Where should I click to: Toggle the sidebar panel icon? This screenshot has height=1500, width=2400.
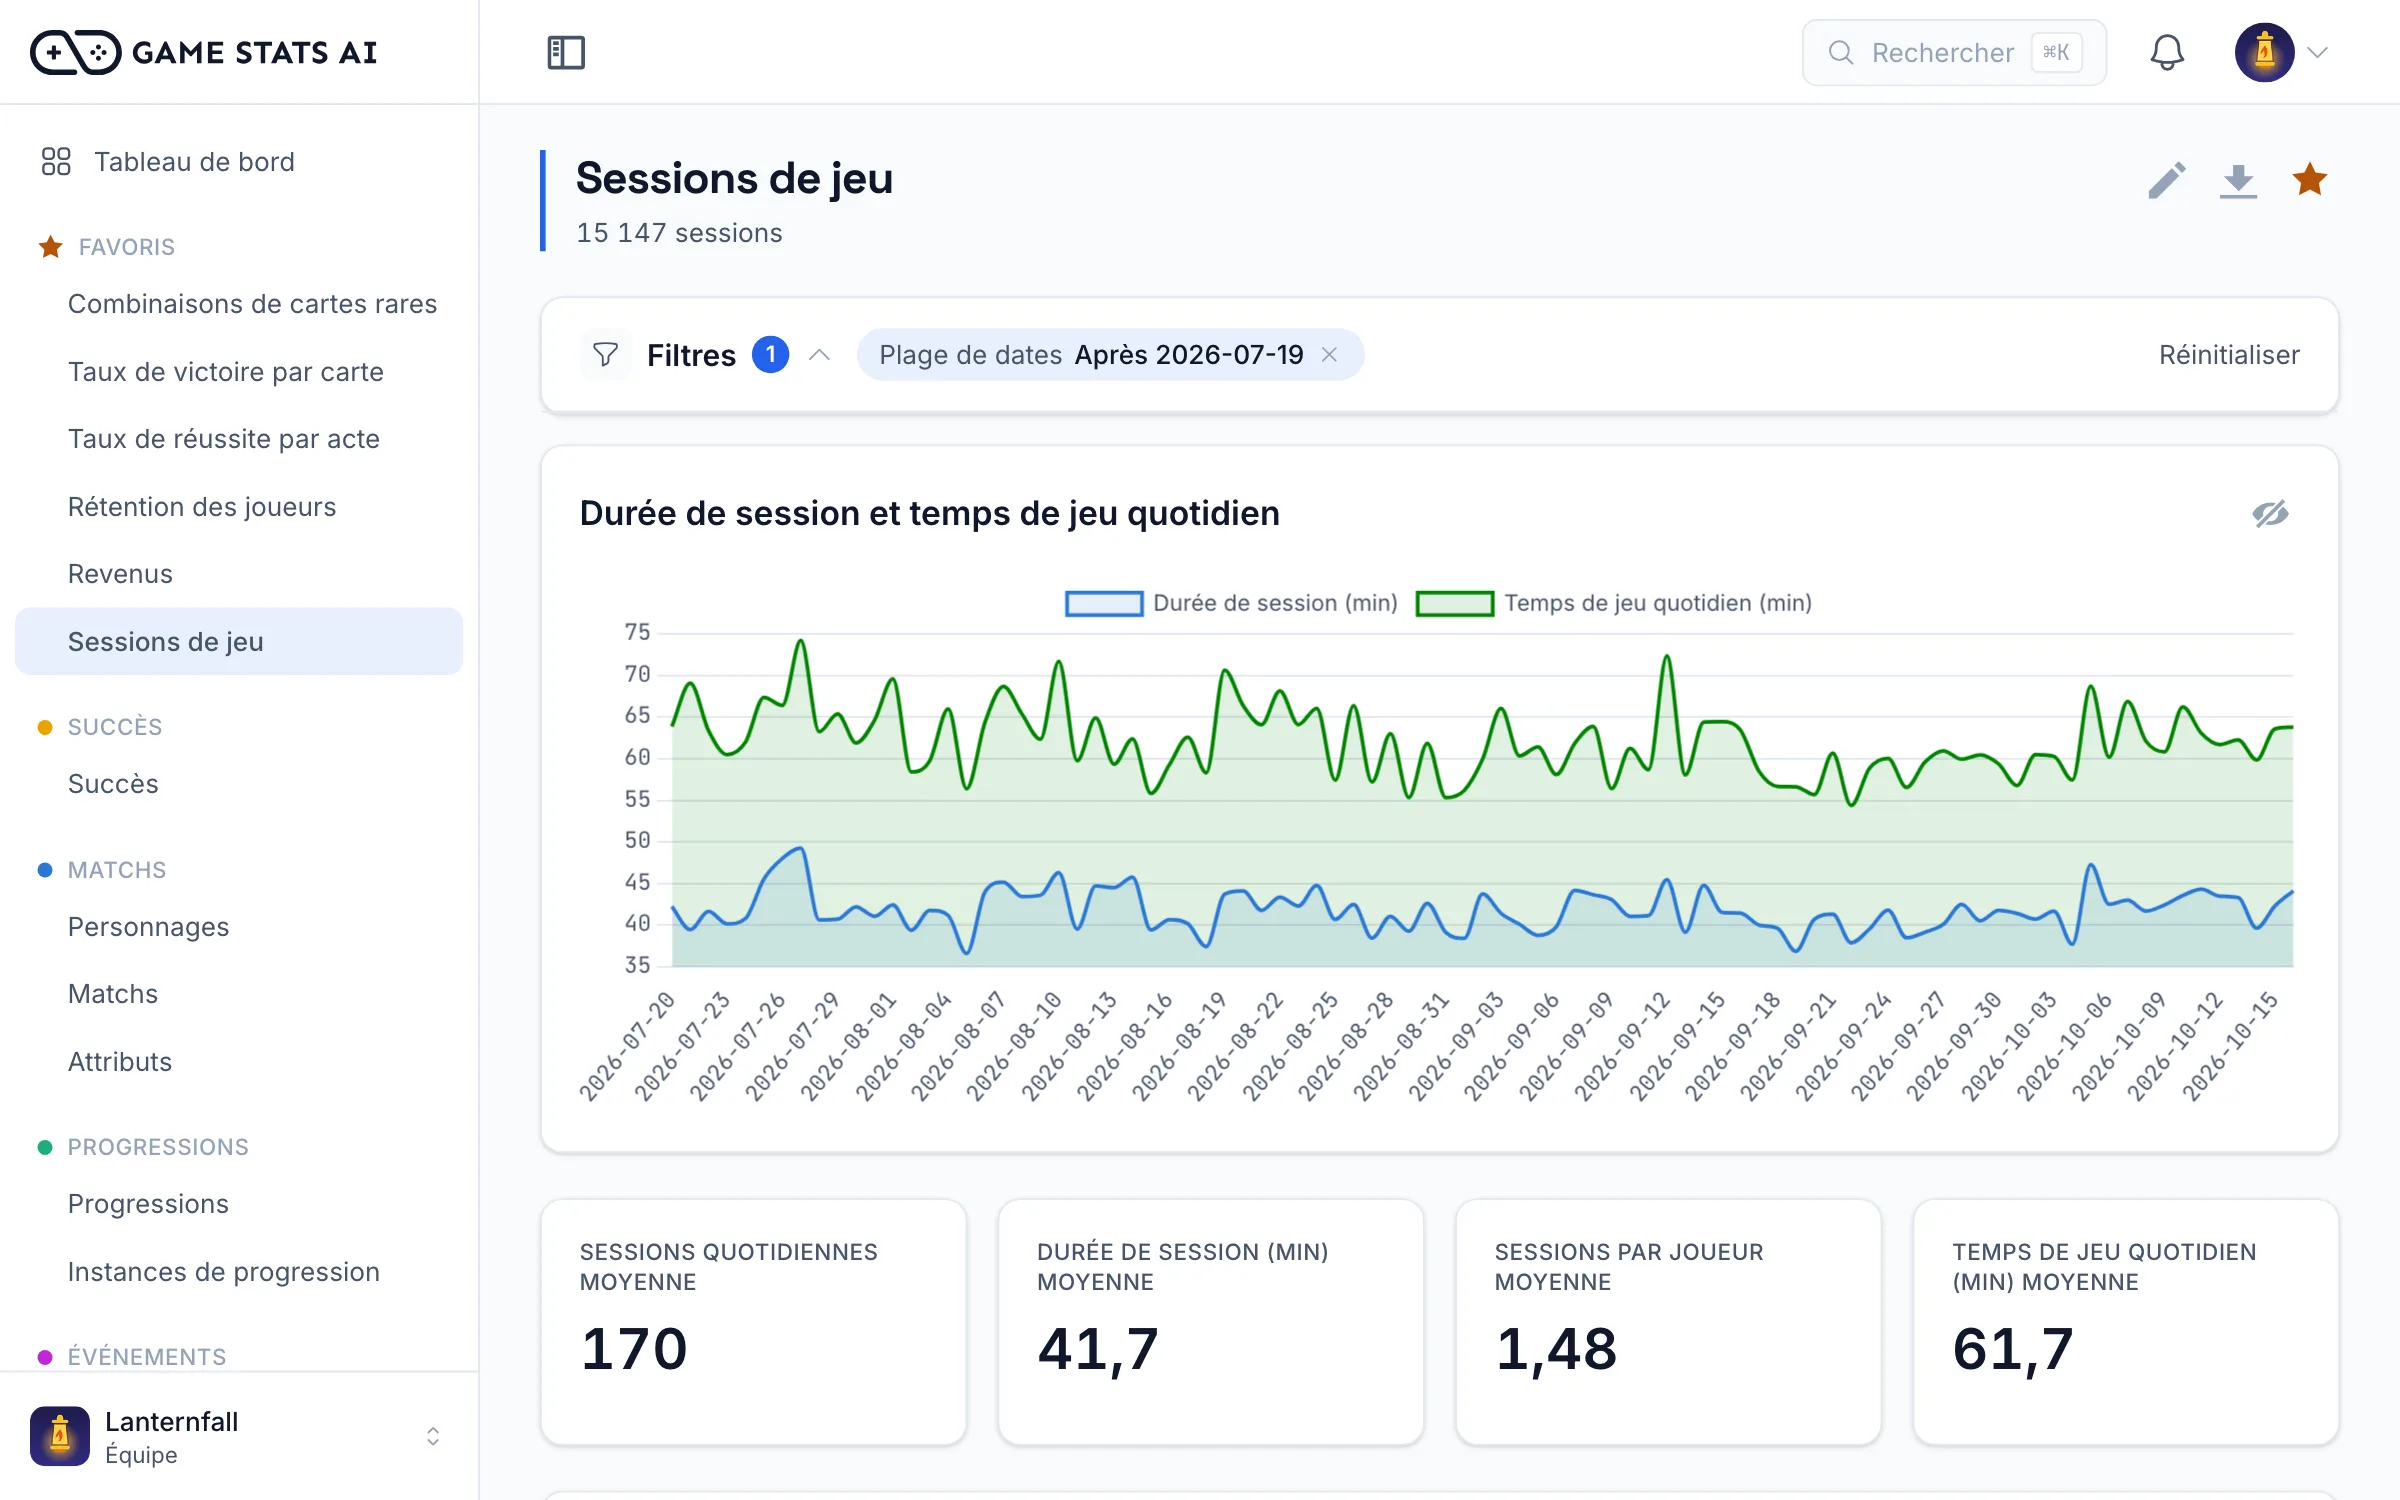tap(566, 52)
